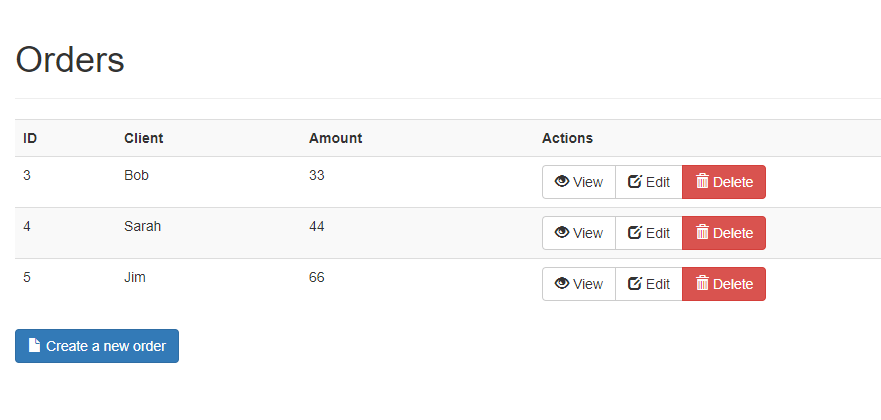Viewport: 881px width, 420px height.
Task: Click the eye icon in Bob's row
Action: (562, 182)
